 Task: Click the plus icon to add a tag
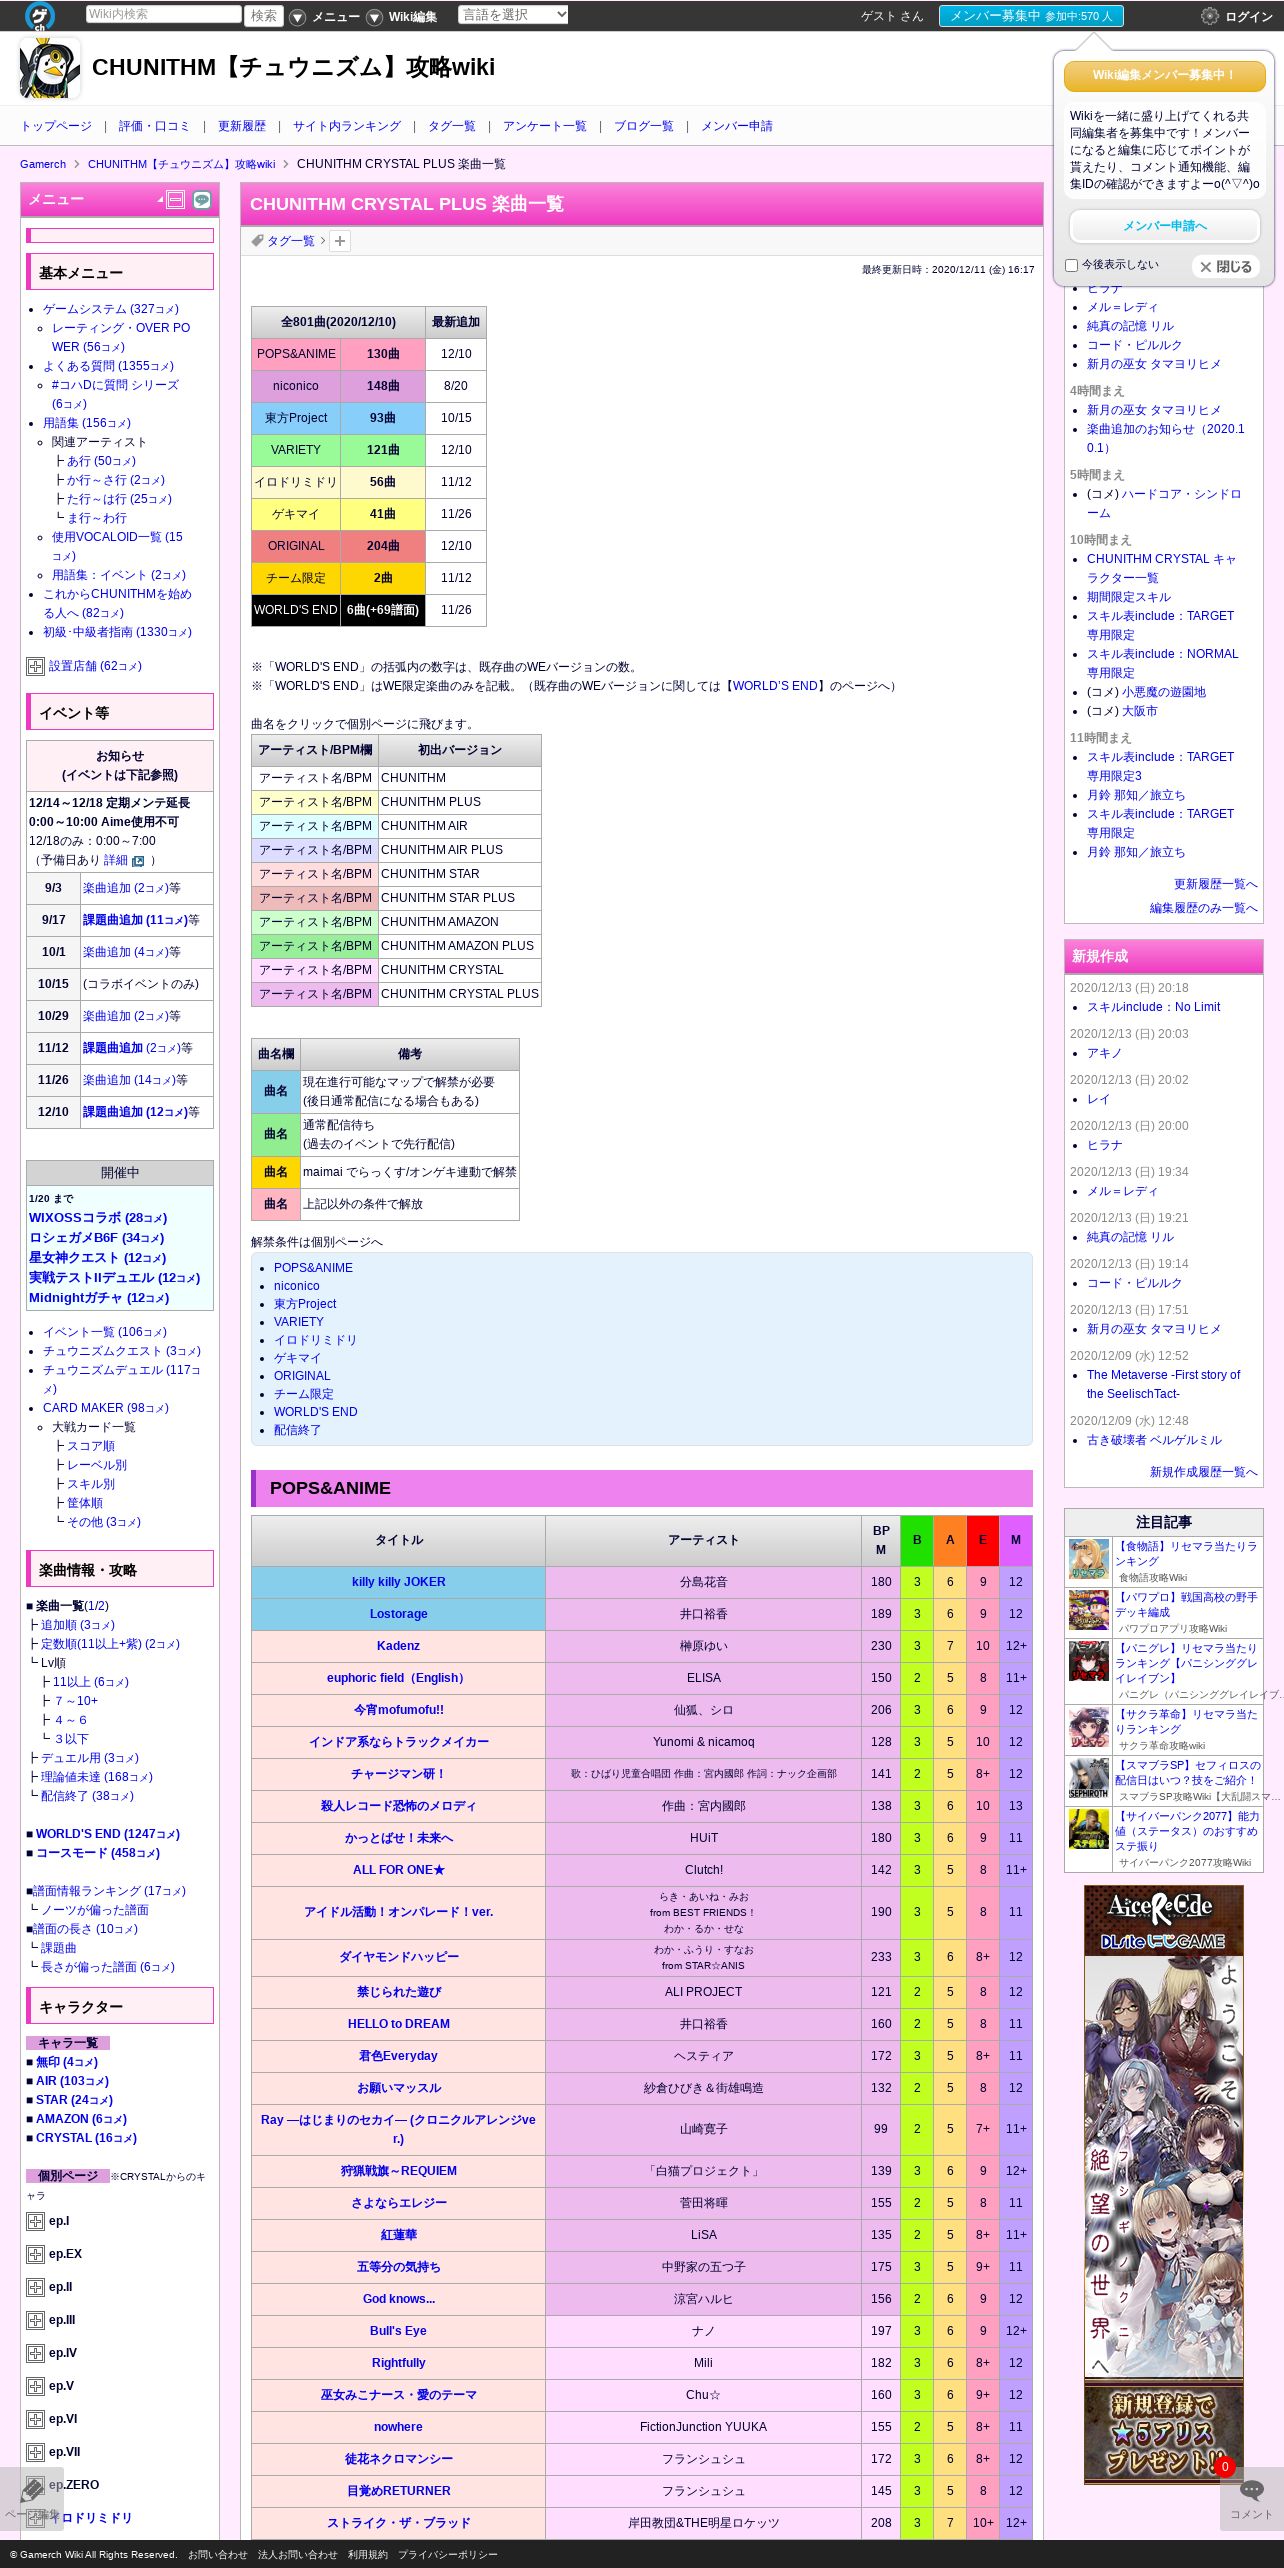tap(340, 241)
